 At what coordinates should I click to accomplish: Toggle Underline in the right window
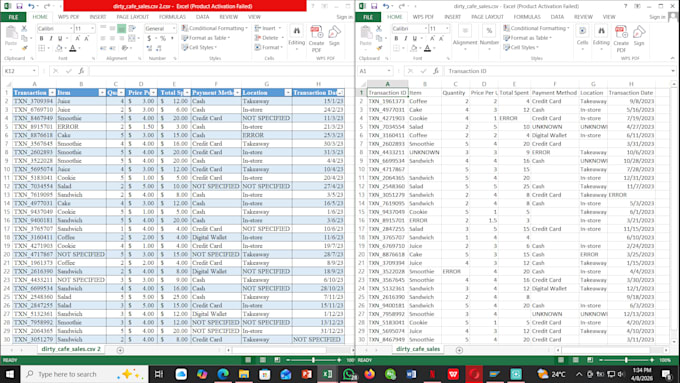click(x=415, y=38)
